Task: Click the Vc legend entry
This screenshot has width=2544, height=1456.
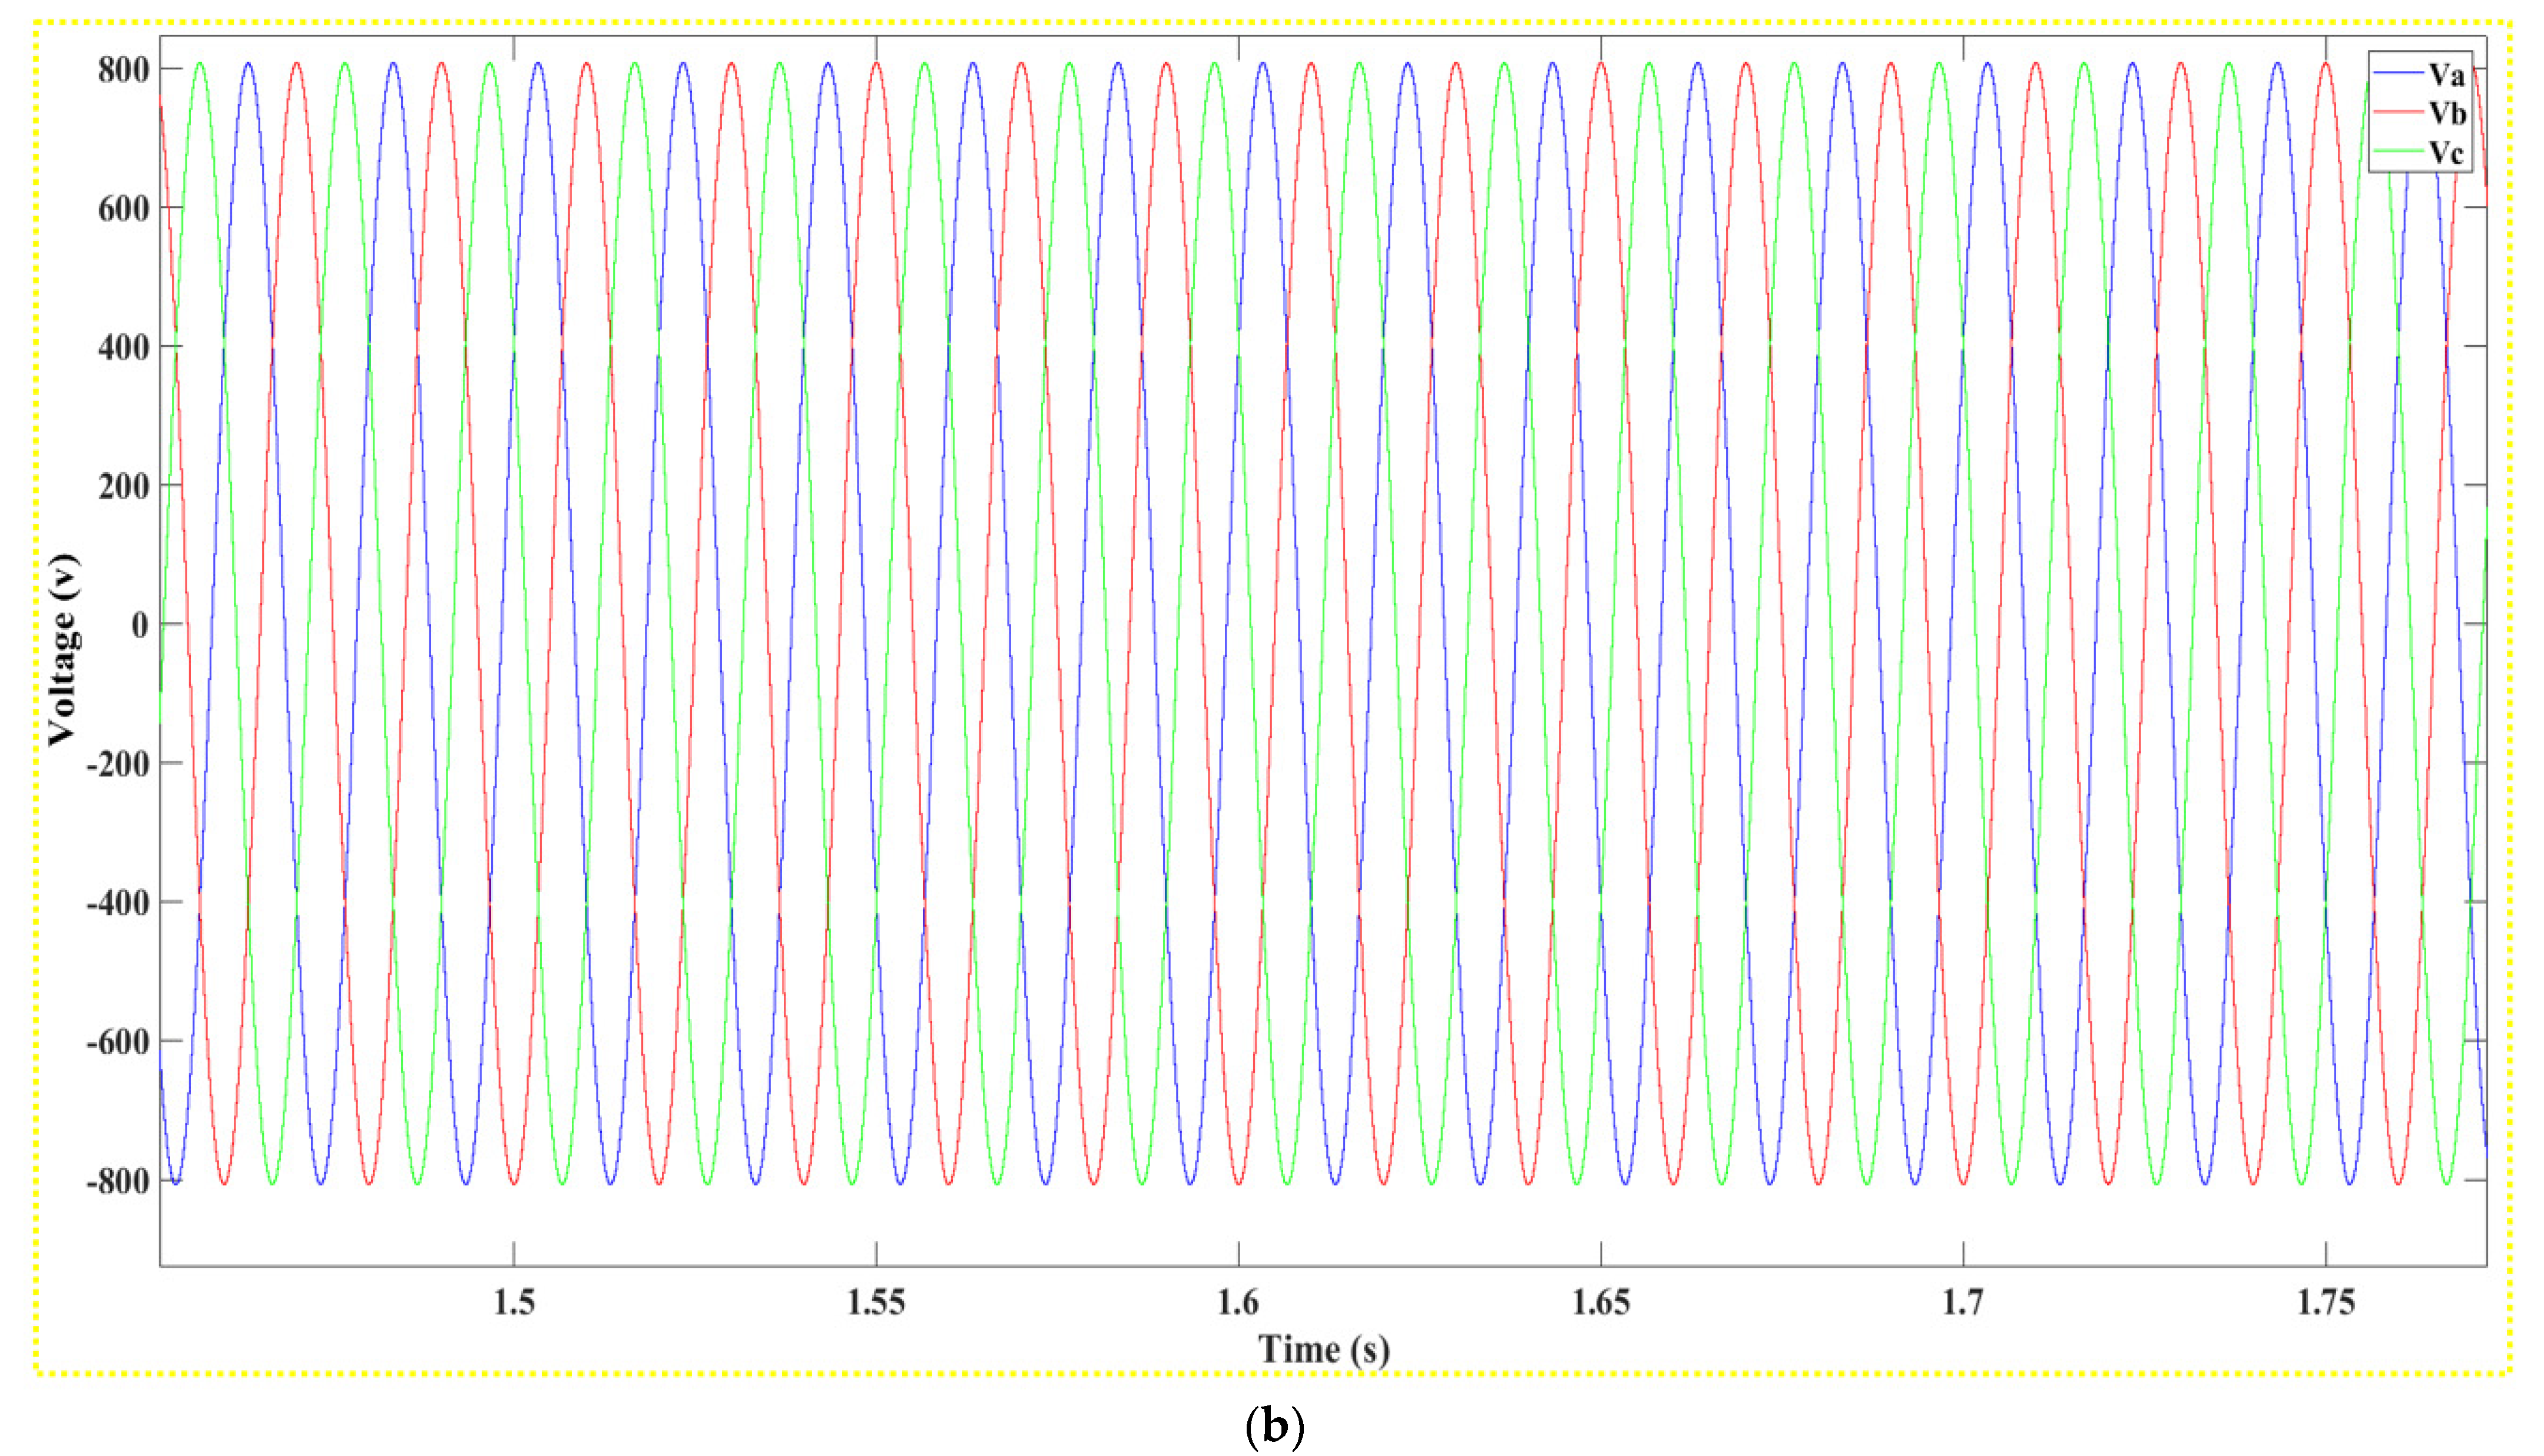Action: click(x=2447, y=152)
